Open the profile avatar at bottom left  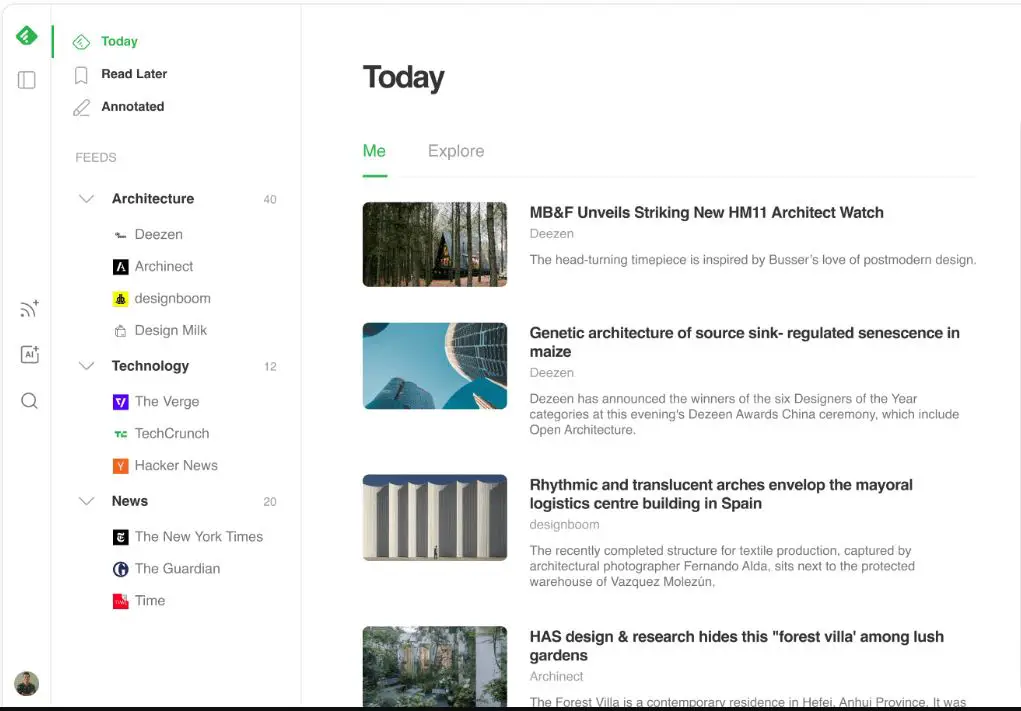click(x=27, y=683)
